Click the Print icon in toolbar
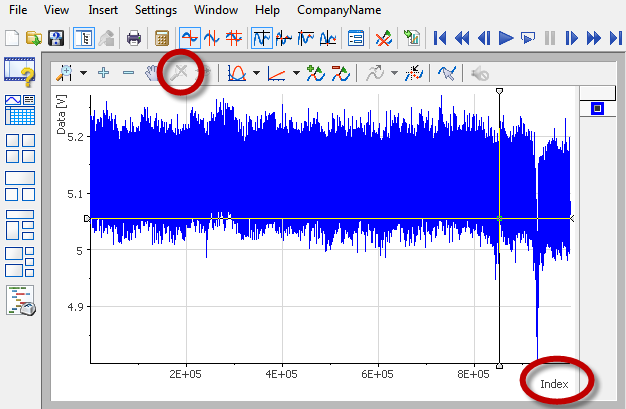This screenshot has height=409, width=626. [133, 39]
